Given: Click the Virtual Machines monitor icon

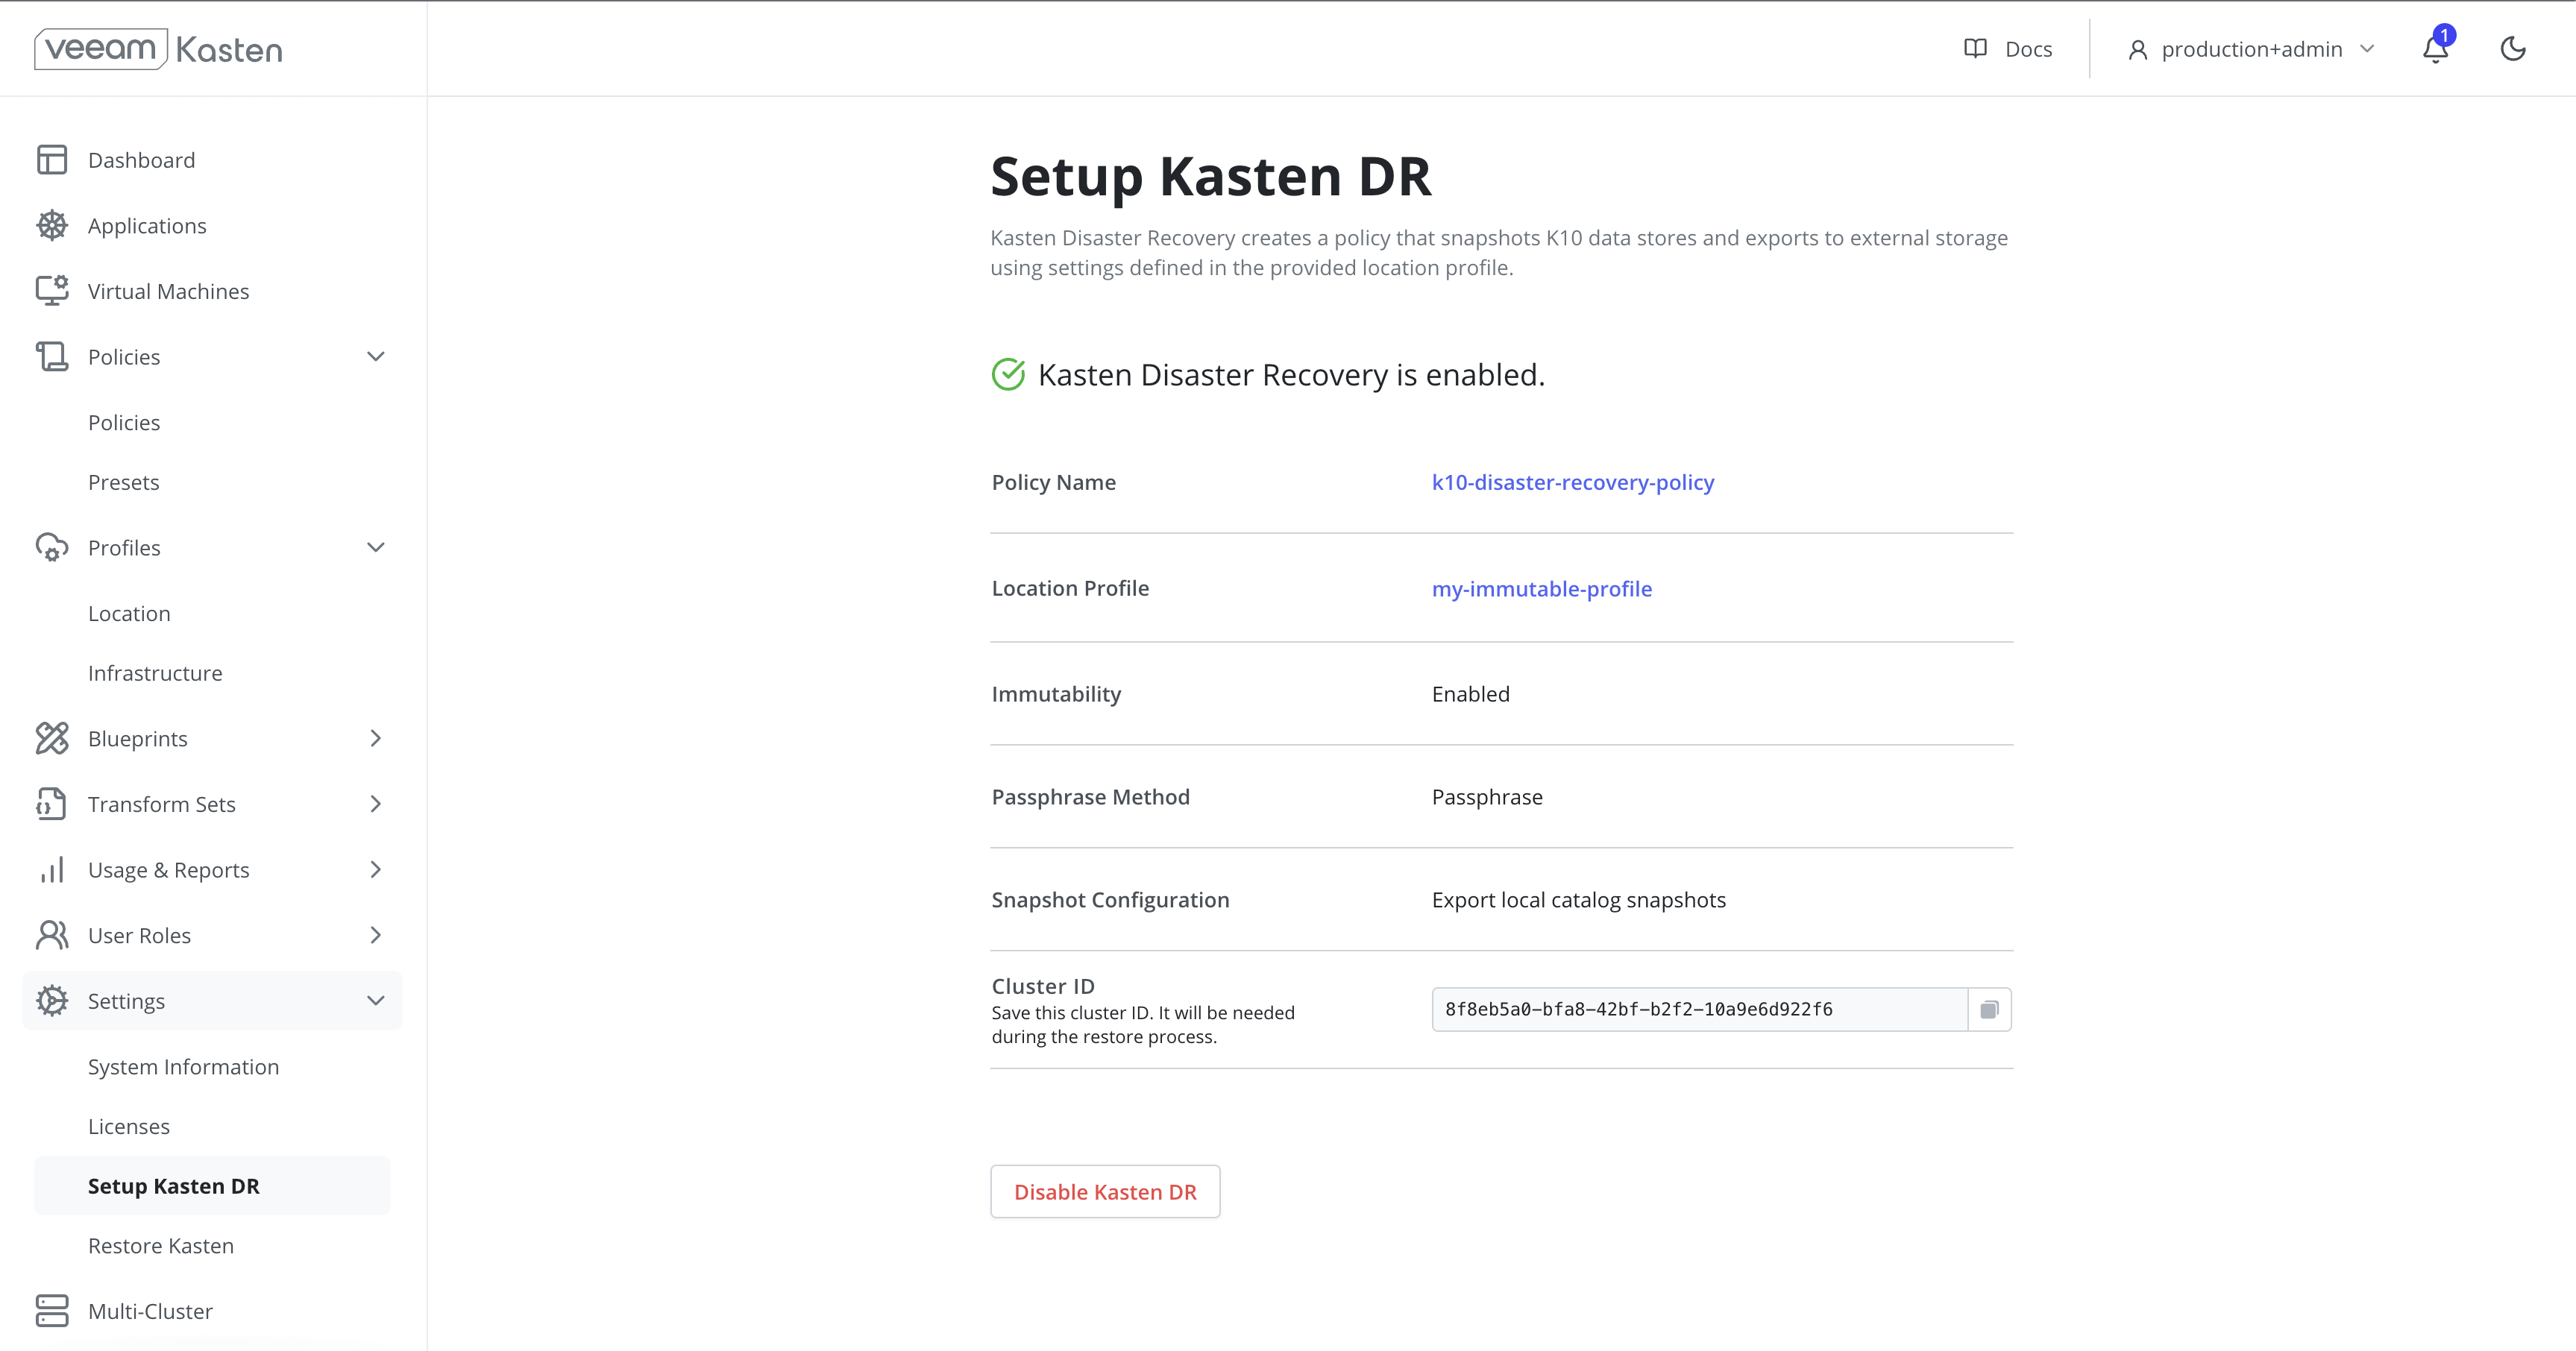Looking at the screenshot, I should [52, 291].
